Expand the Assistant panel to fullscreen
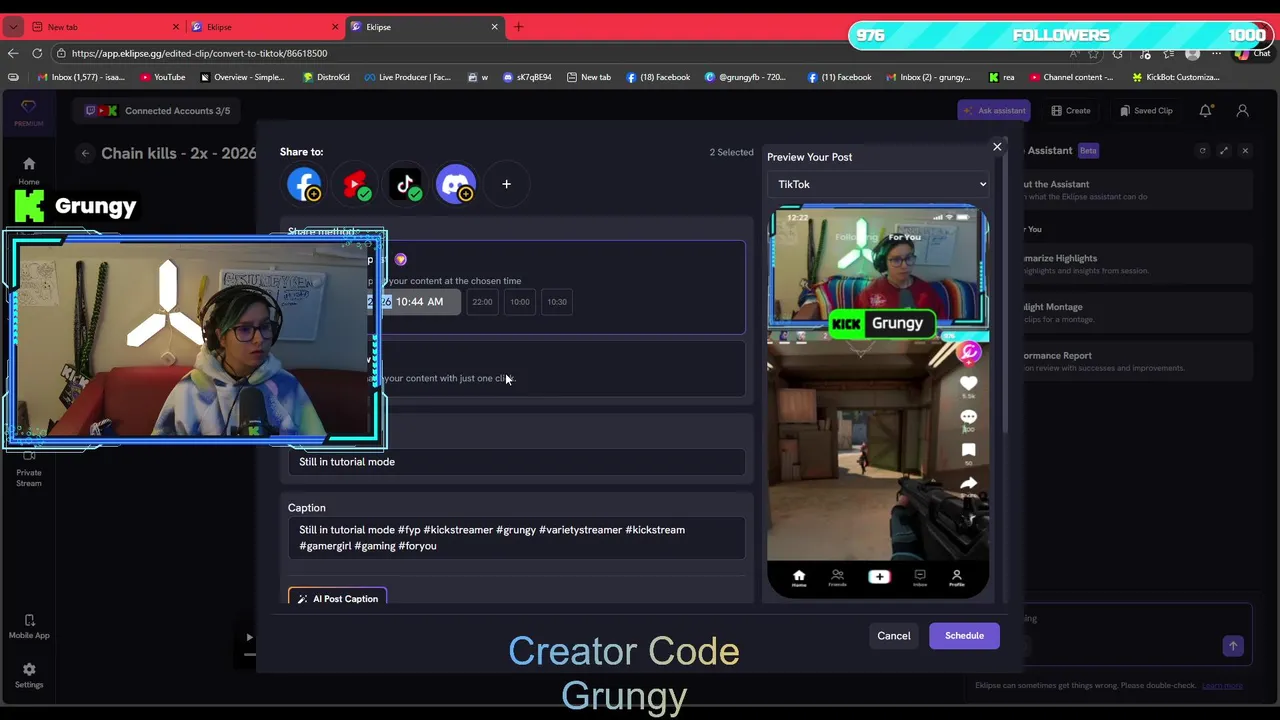Image resolution: width=1280 pixels, height=720 pixels. tap(1224, 151)
